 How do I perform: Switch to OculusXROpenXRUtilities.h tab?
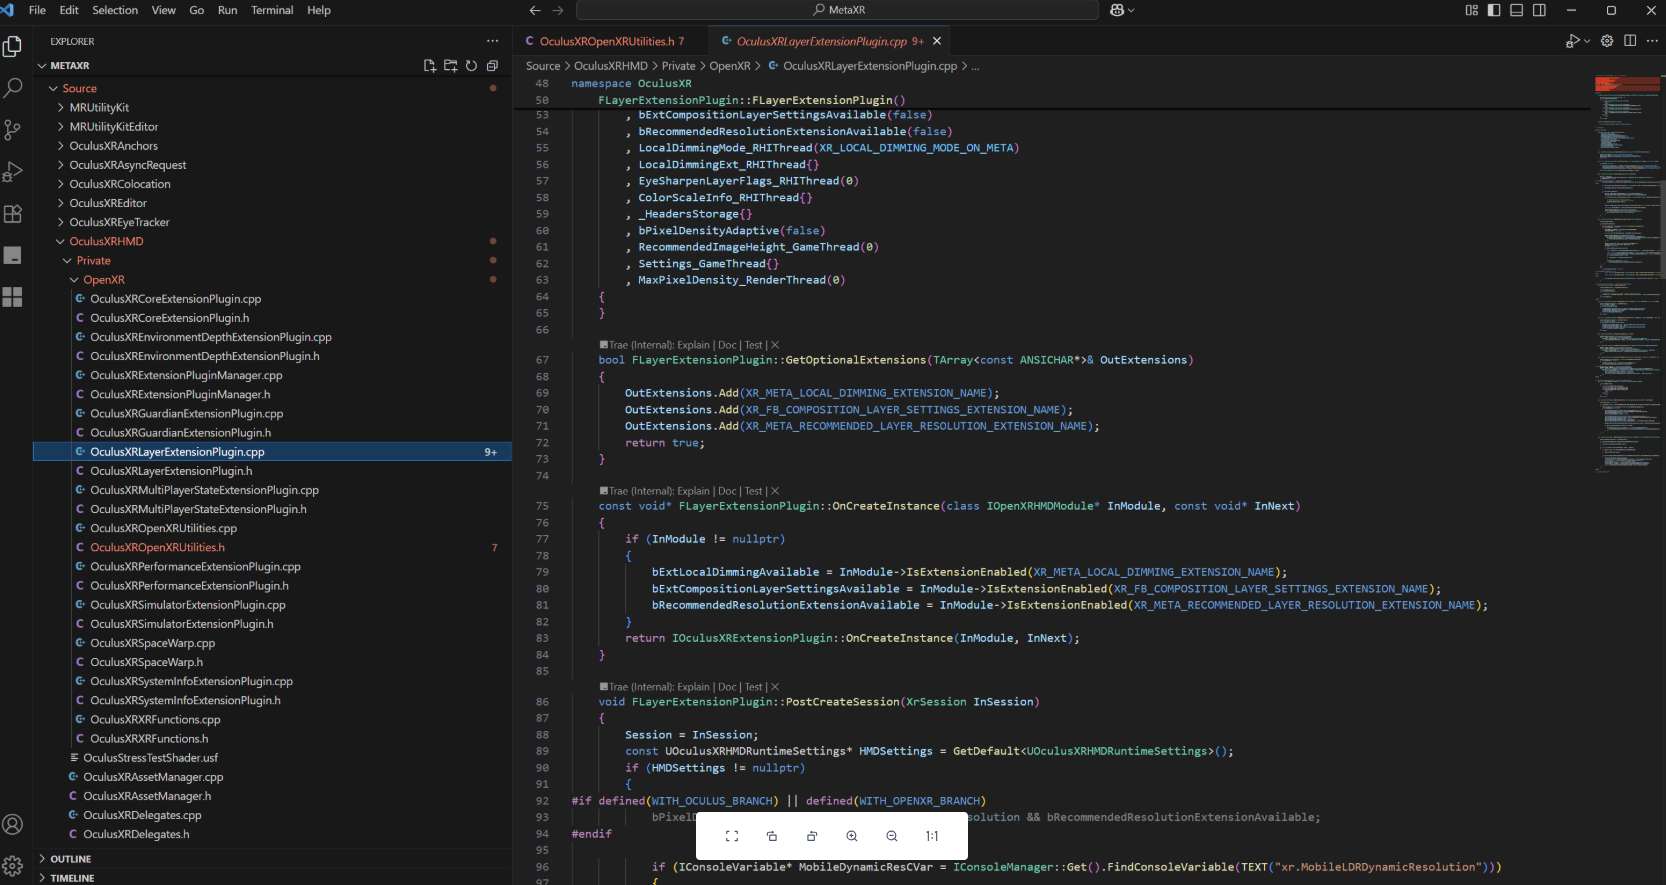click(x=607, y=41)
